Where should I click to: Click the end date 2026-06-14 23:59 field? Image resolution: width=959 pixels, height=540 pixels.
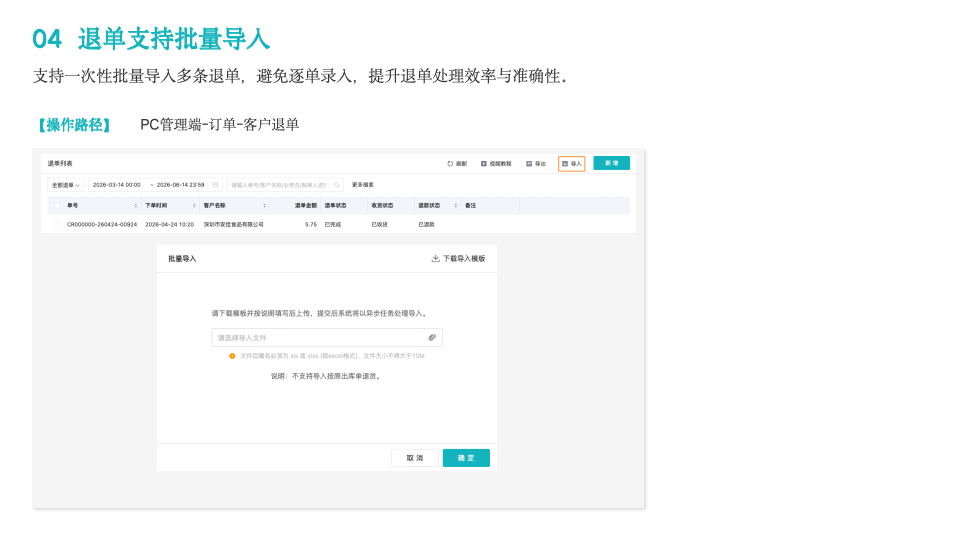[x=180, y=185]
